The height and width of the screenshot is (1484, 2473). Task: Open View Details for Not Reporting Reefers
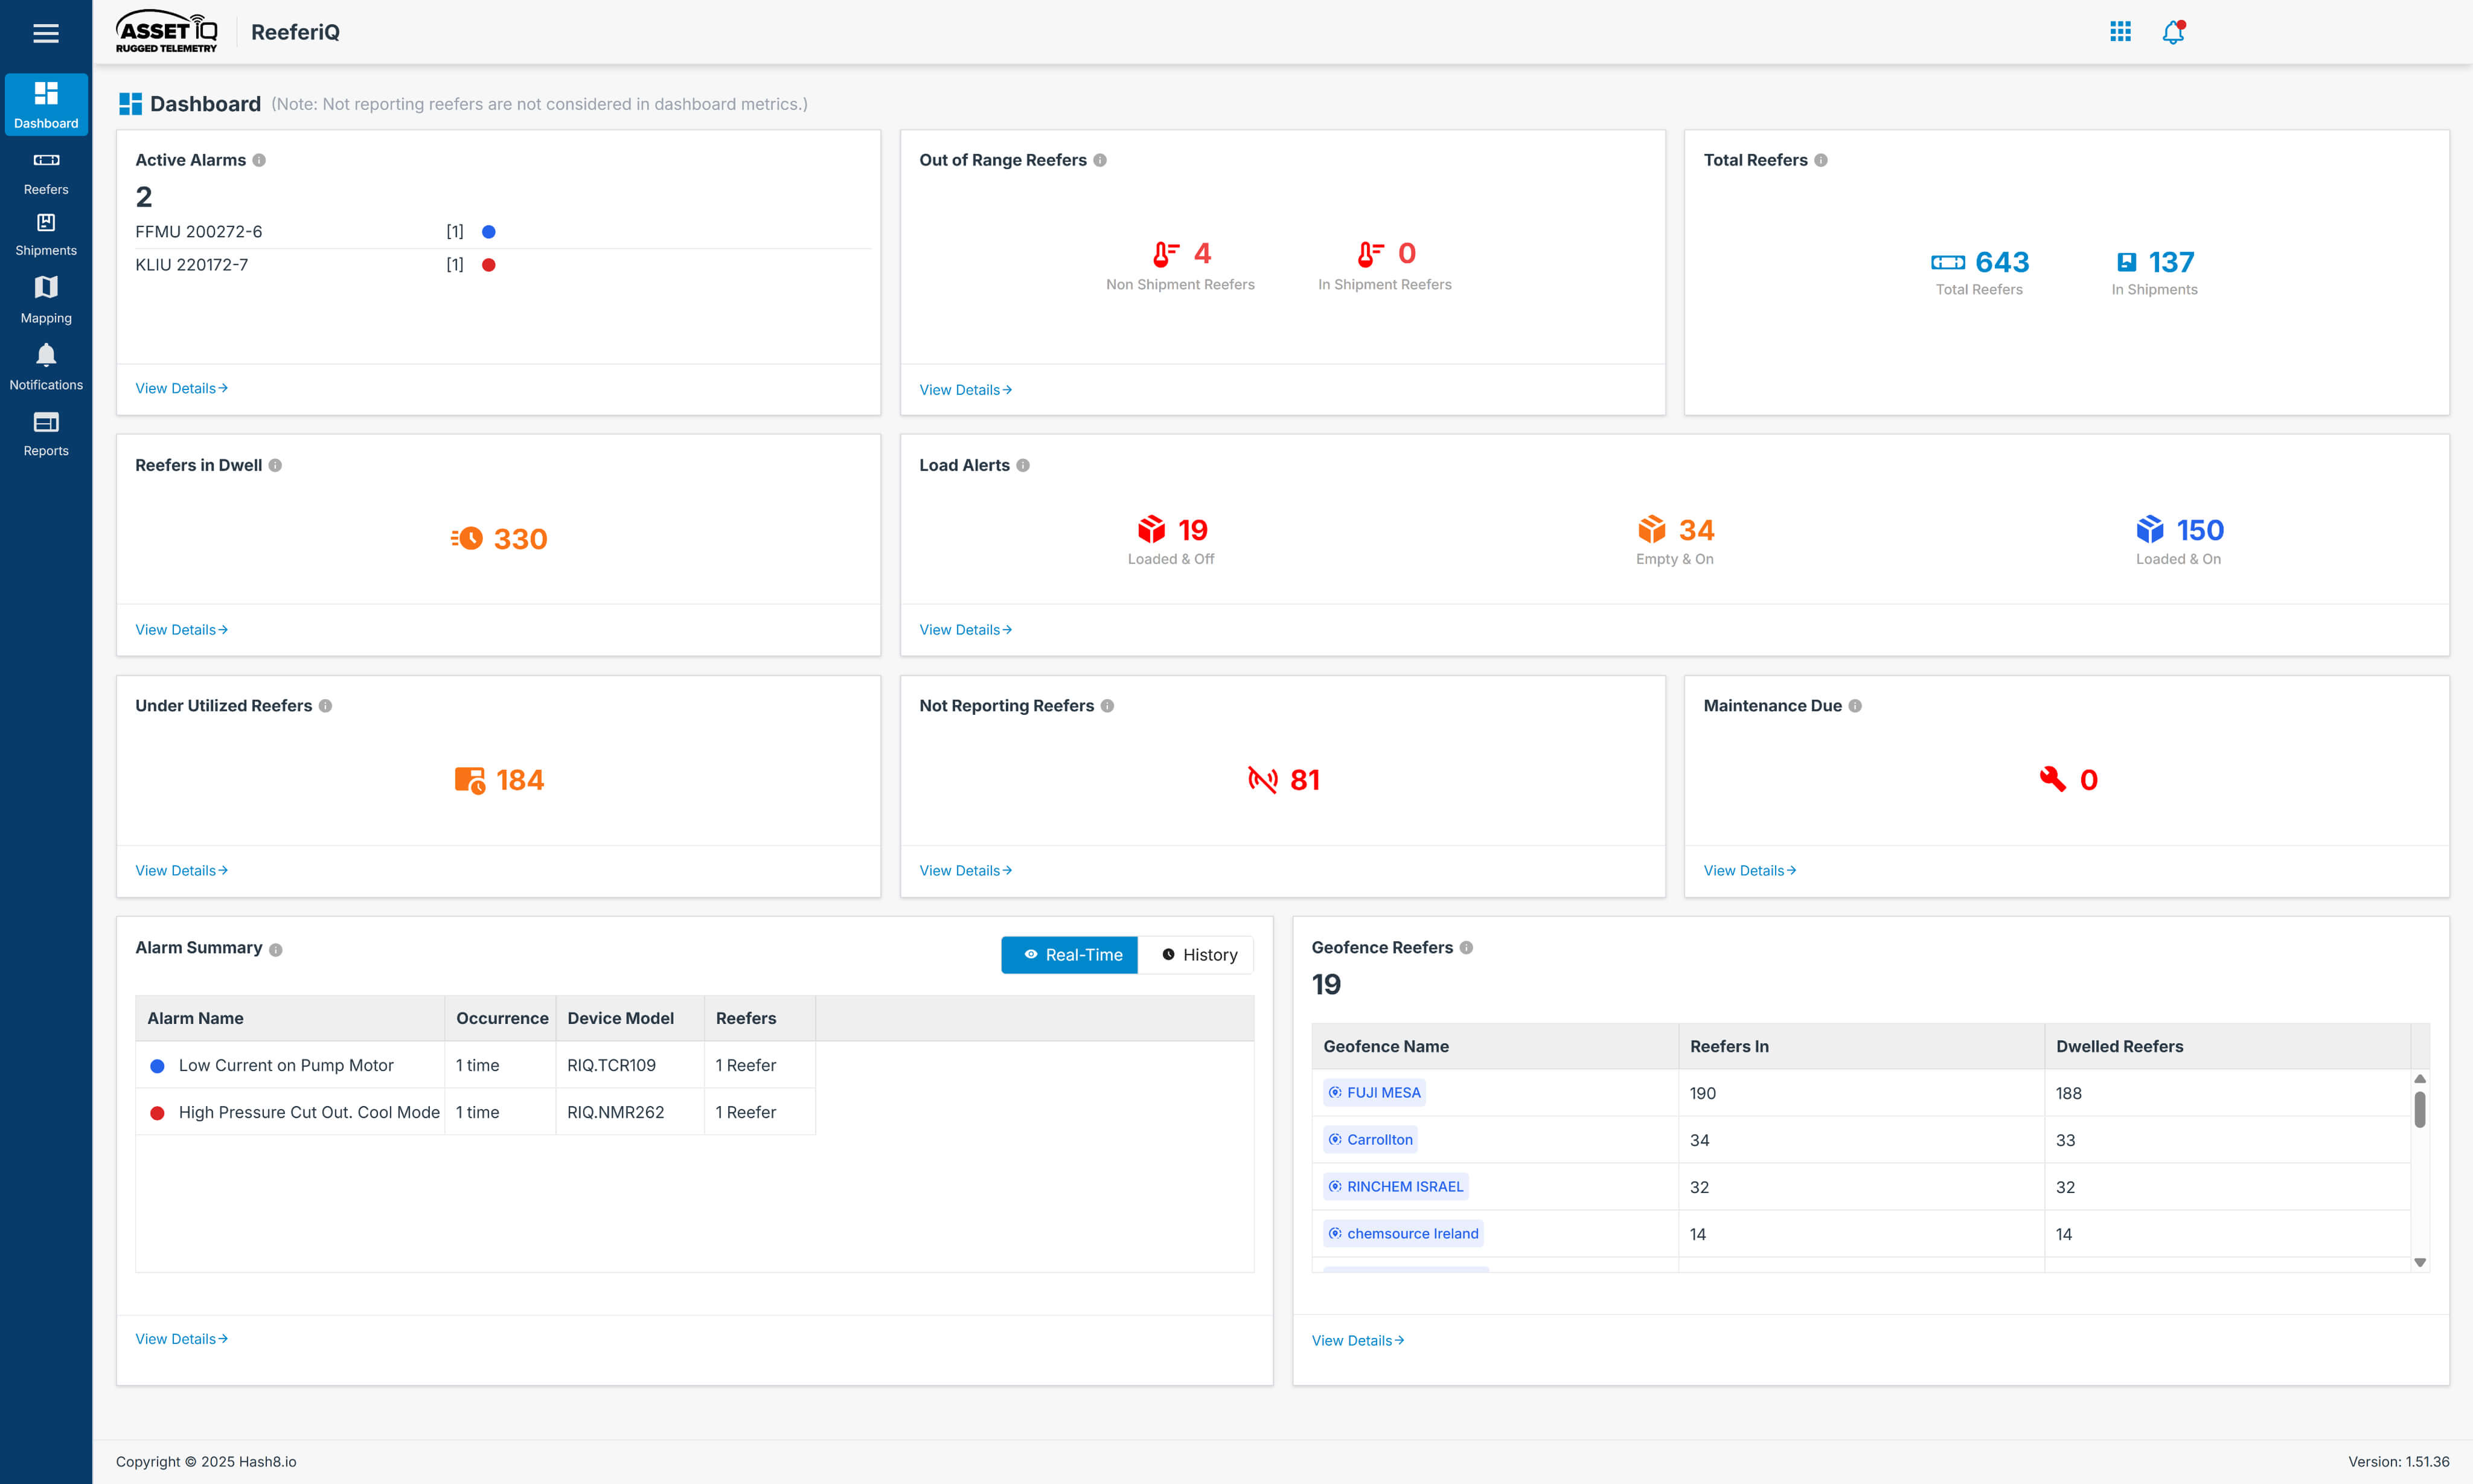965,871
